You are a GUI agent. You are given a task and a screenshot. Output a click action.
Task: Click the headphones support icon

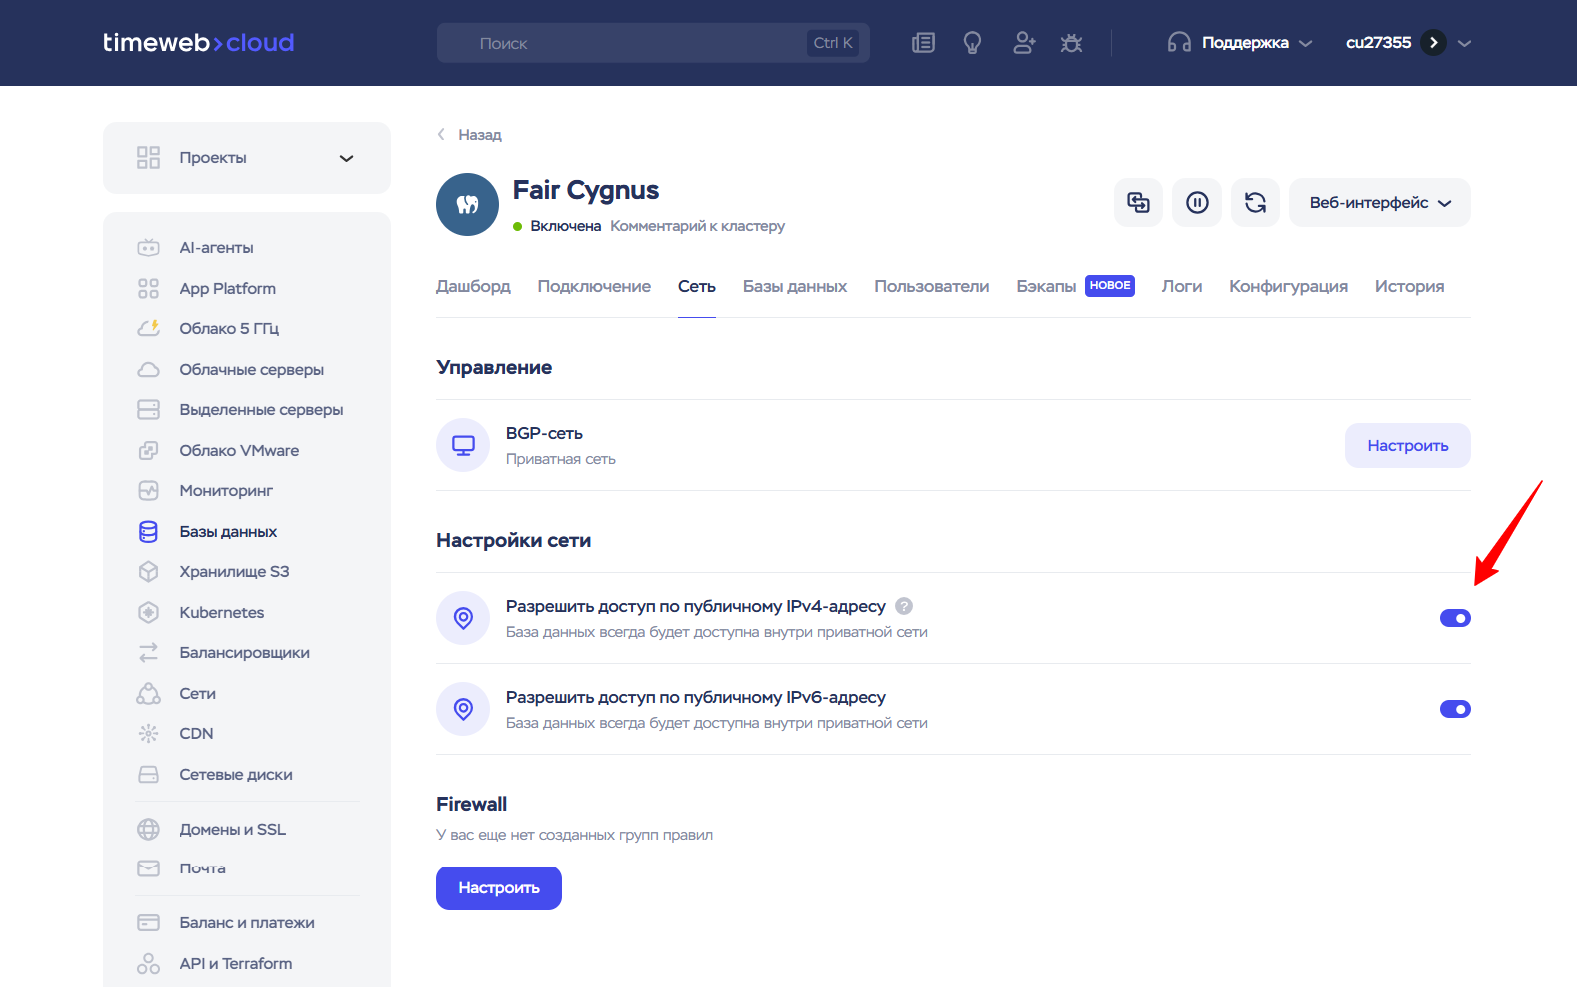click(x=1179, y=43)
